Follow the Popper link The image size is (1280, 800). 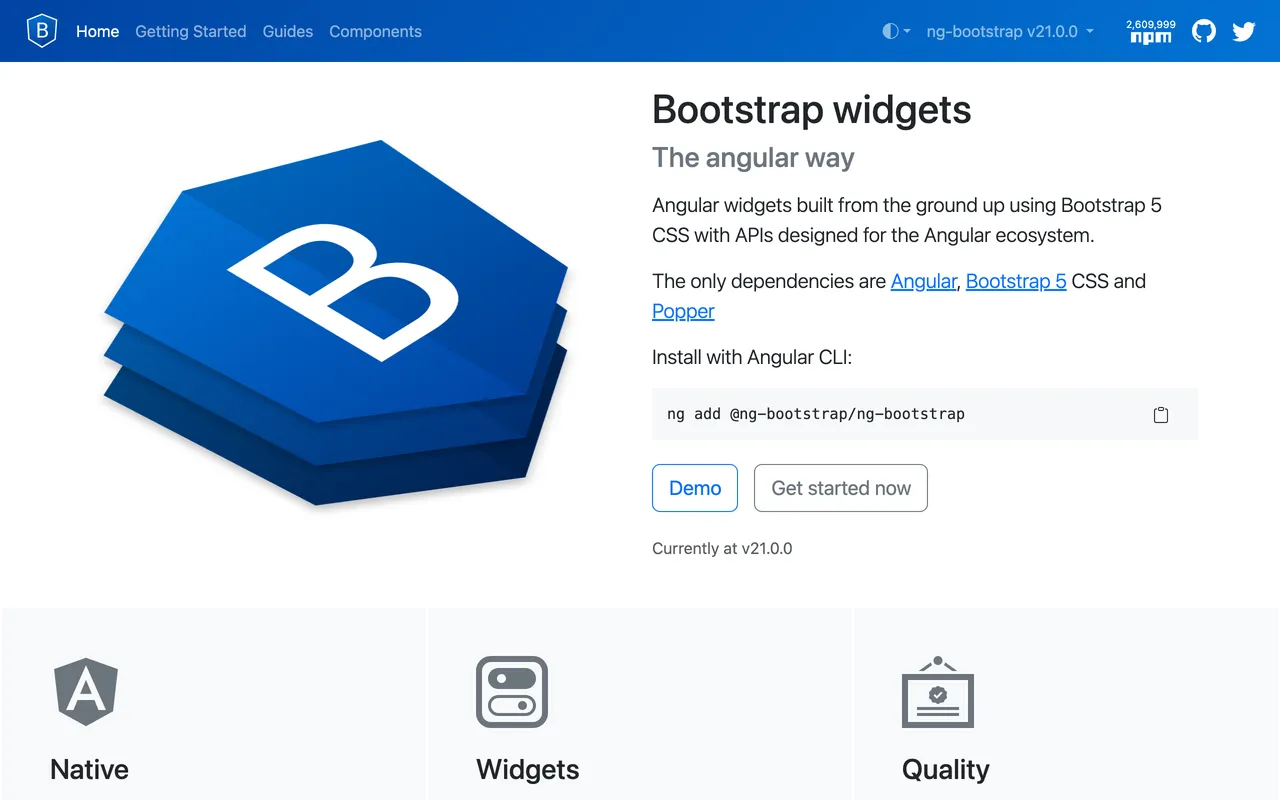(x=683, y=311)
